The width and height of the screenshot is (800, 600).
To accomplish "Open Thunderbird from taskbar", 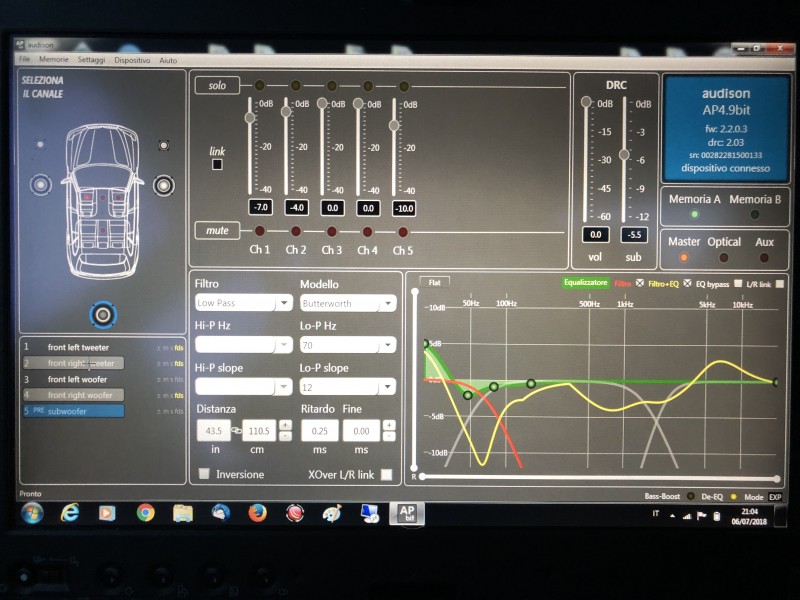I will pos(220,512).
